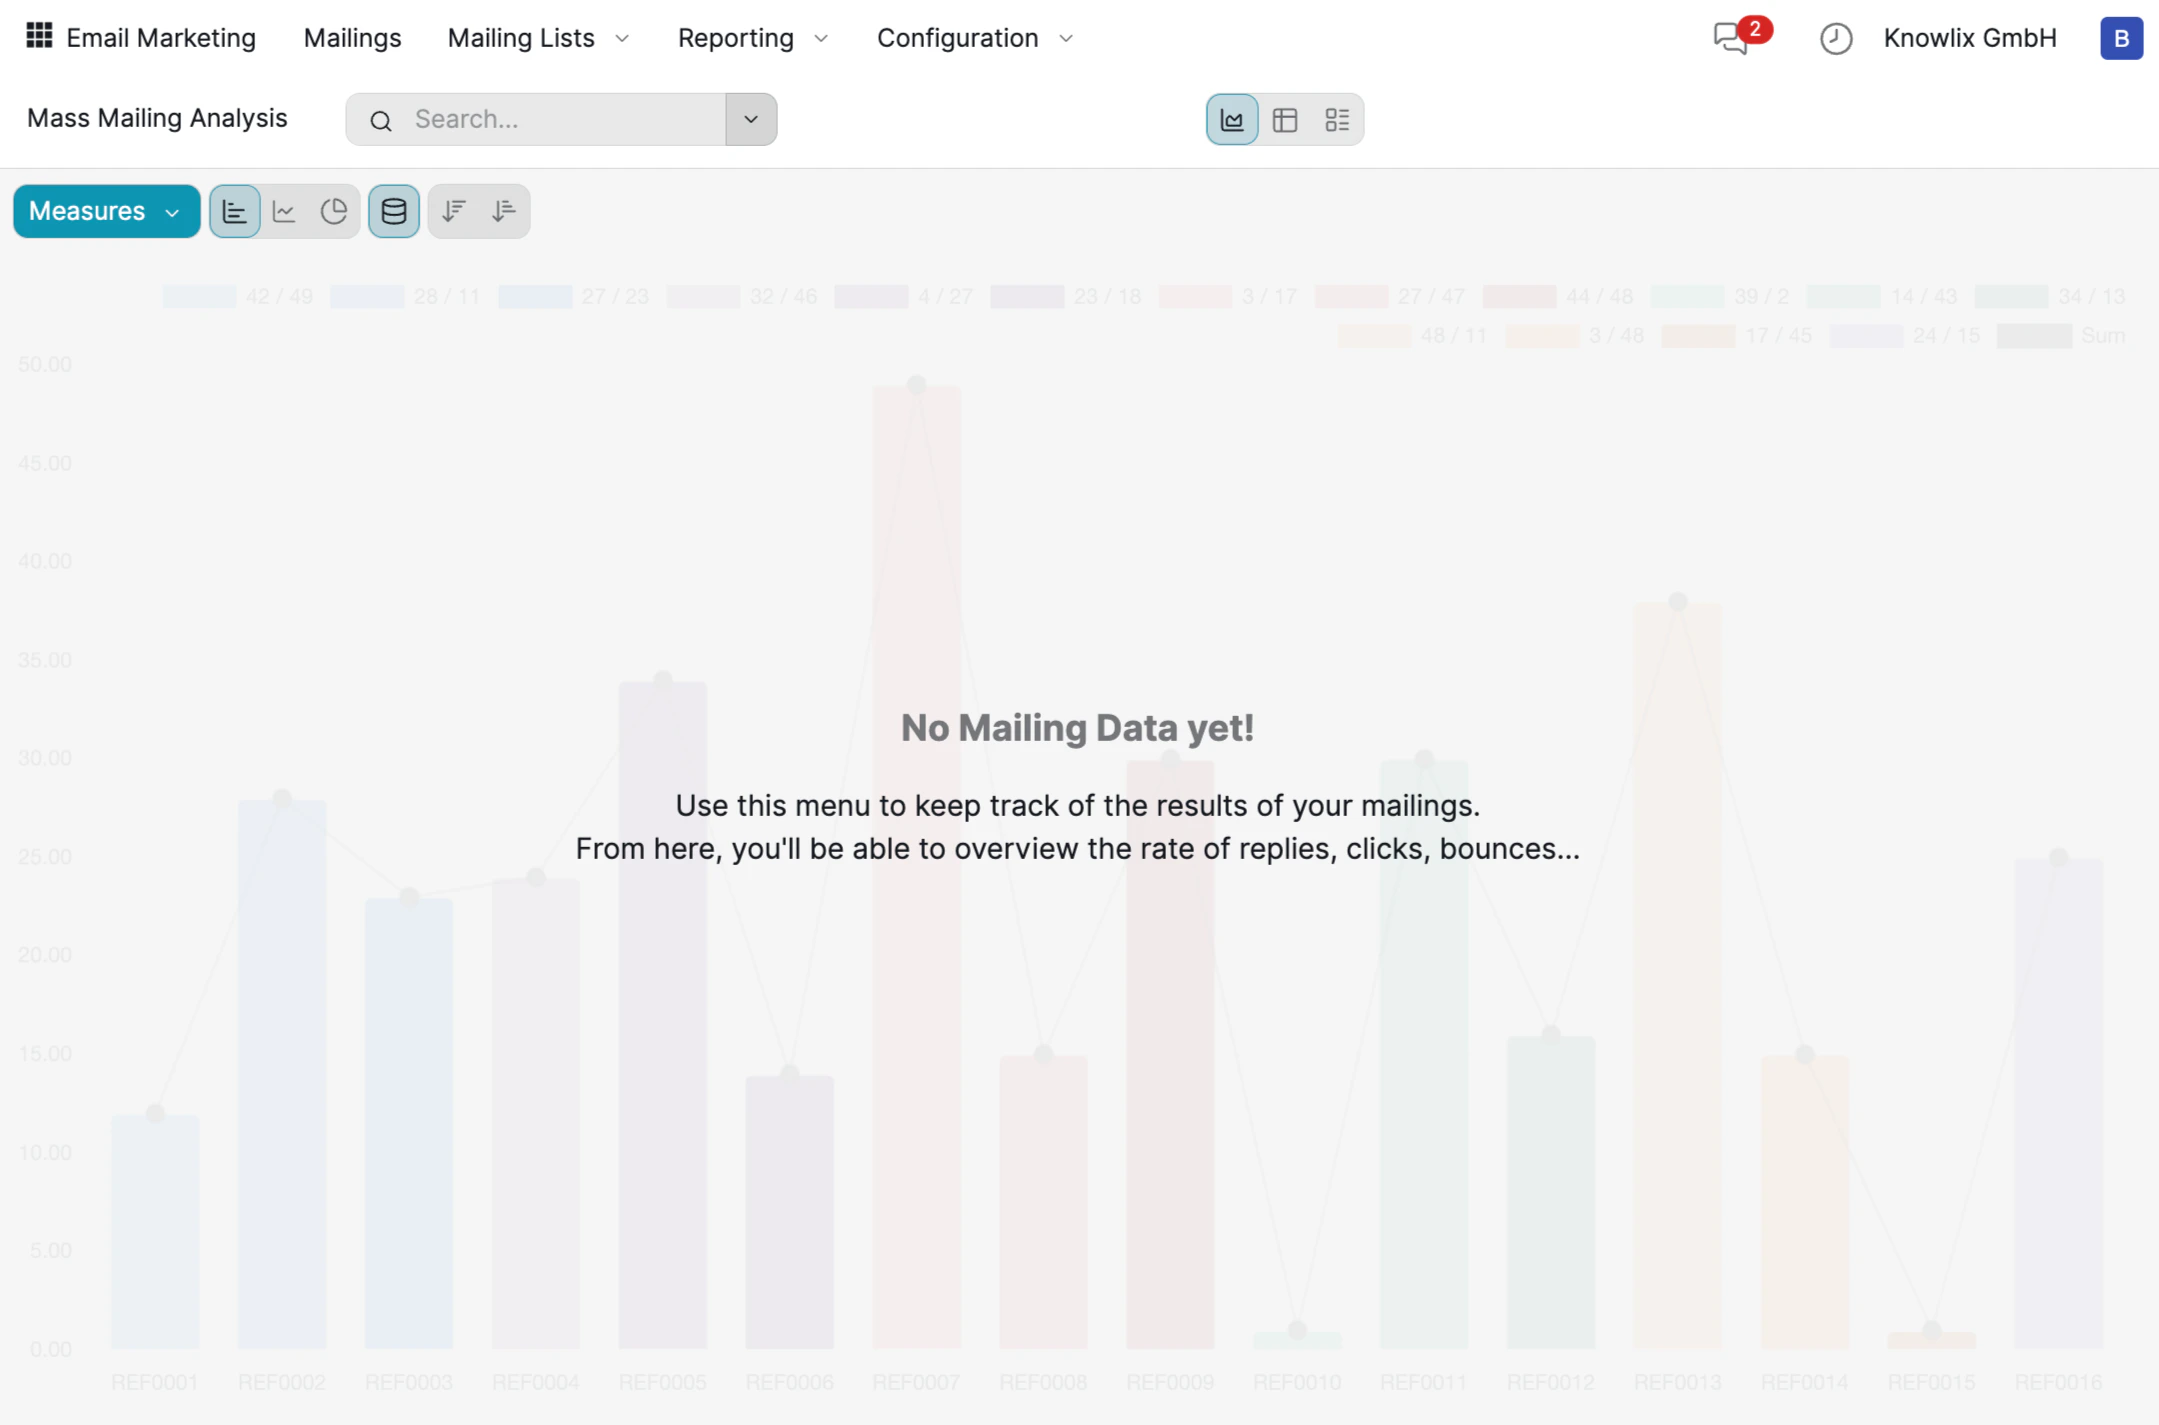The width and height of the screenshot is (2159, 1425).
Task: Open the apps grid launcher
Action: (x=40, y=36)
